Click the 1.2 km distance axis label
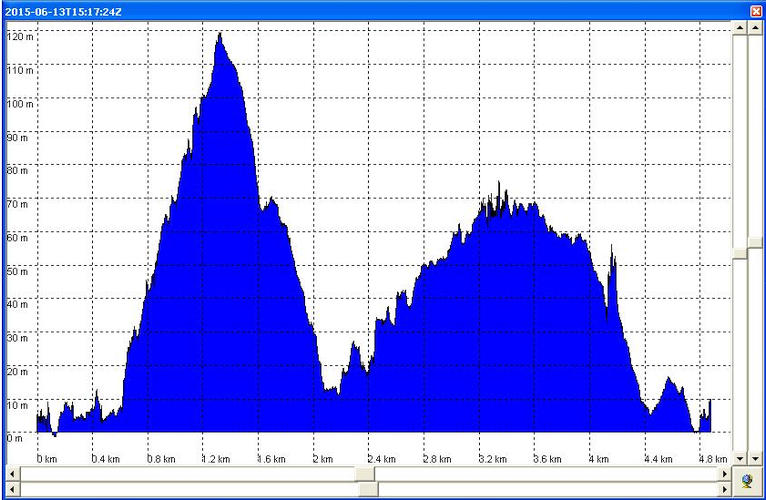The width and height of the screenshot is (766, 500). click(x=216, y=459)
